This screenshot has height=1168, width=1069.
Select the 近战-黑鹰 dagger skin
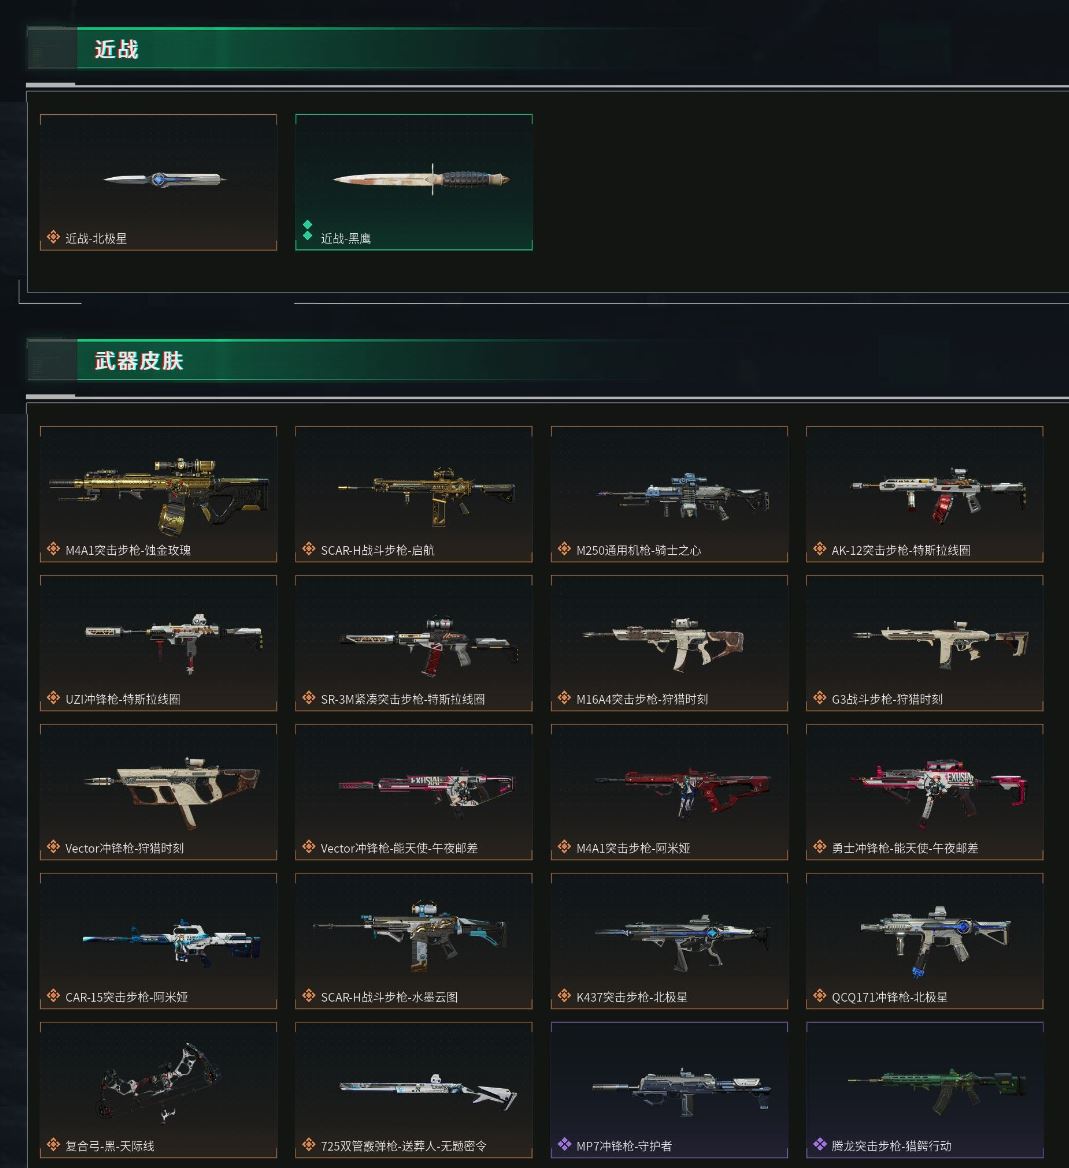click(413, 182)
